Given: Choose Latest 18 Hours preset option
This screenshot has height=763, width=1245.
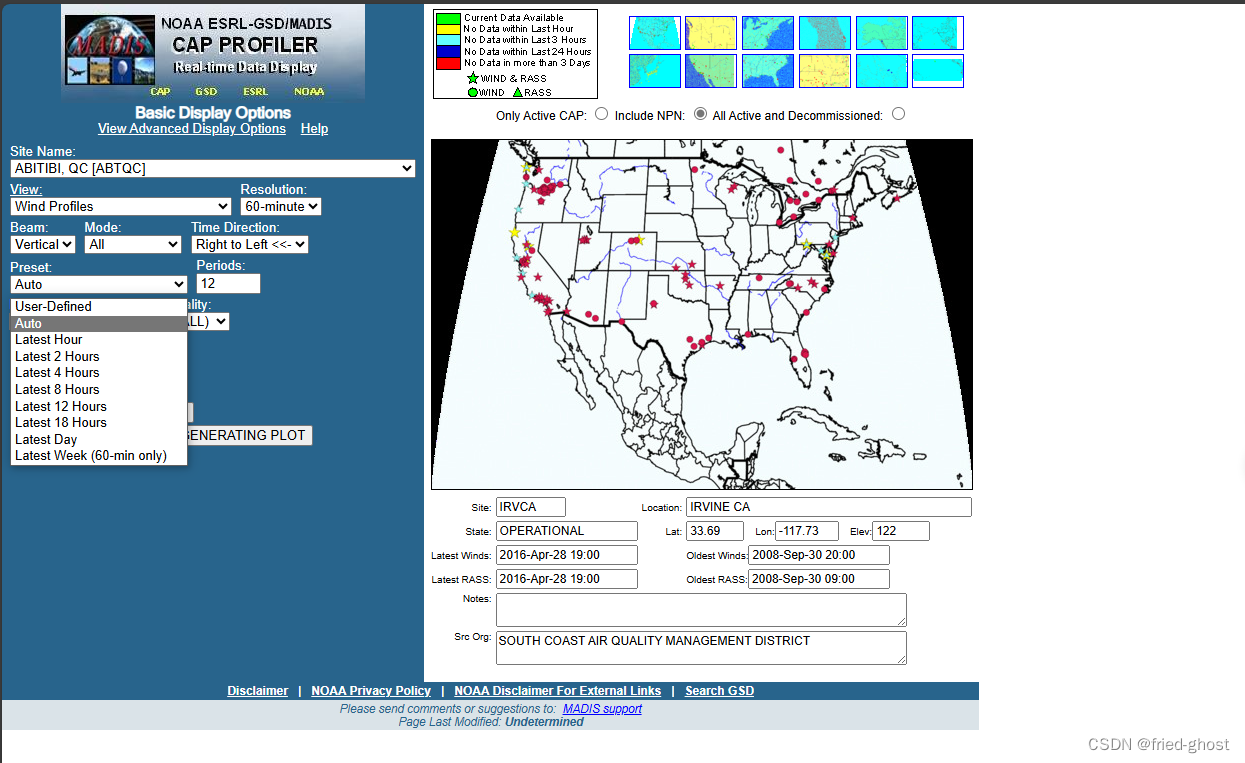Looking at the screenshot, I should pyautogui.click(x=99, y=423).
